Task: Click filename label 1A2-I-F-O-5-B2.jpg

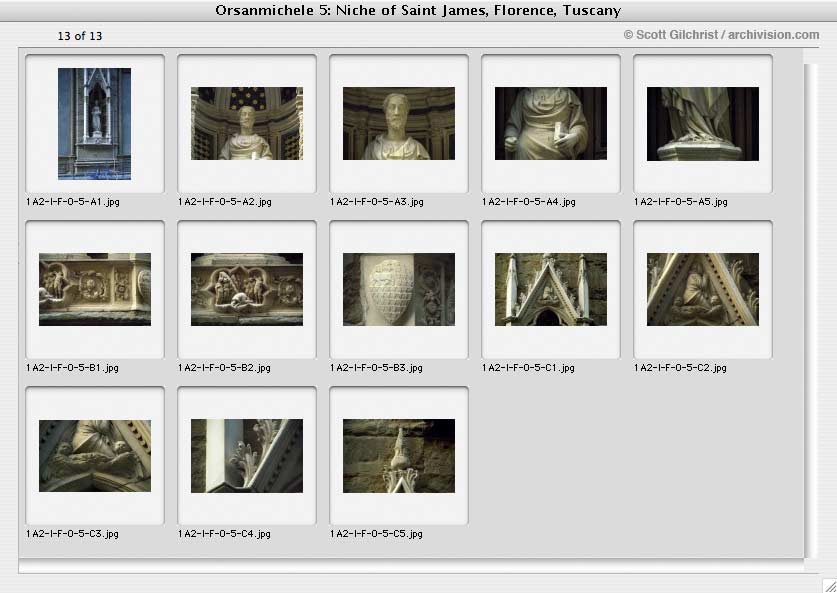Action: tap(224, 368)
